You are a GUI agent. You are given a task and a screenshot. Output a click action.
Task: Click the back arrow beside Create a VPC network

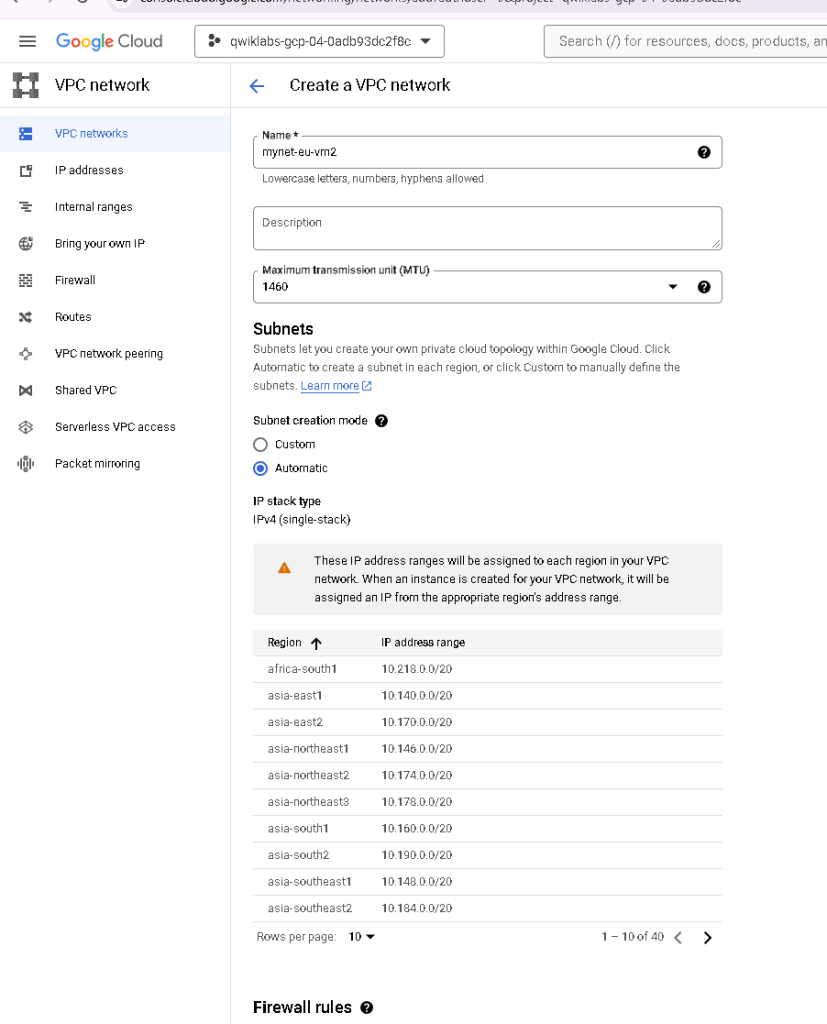pos(257,86)
